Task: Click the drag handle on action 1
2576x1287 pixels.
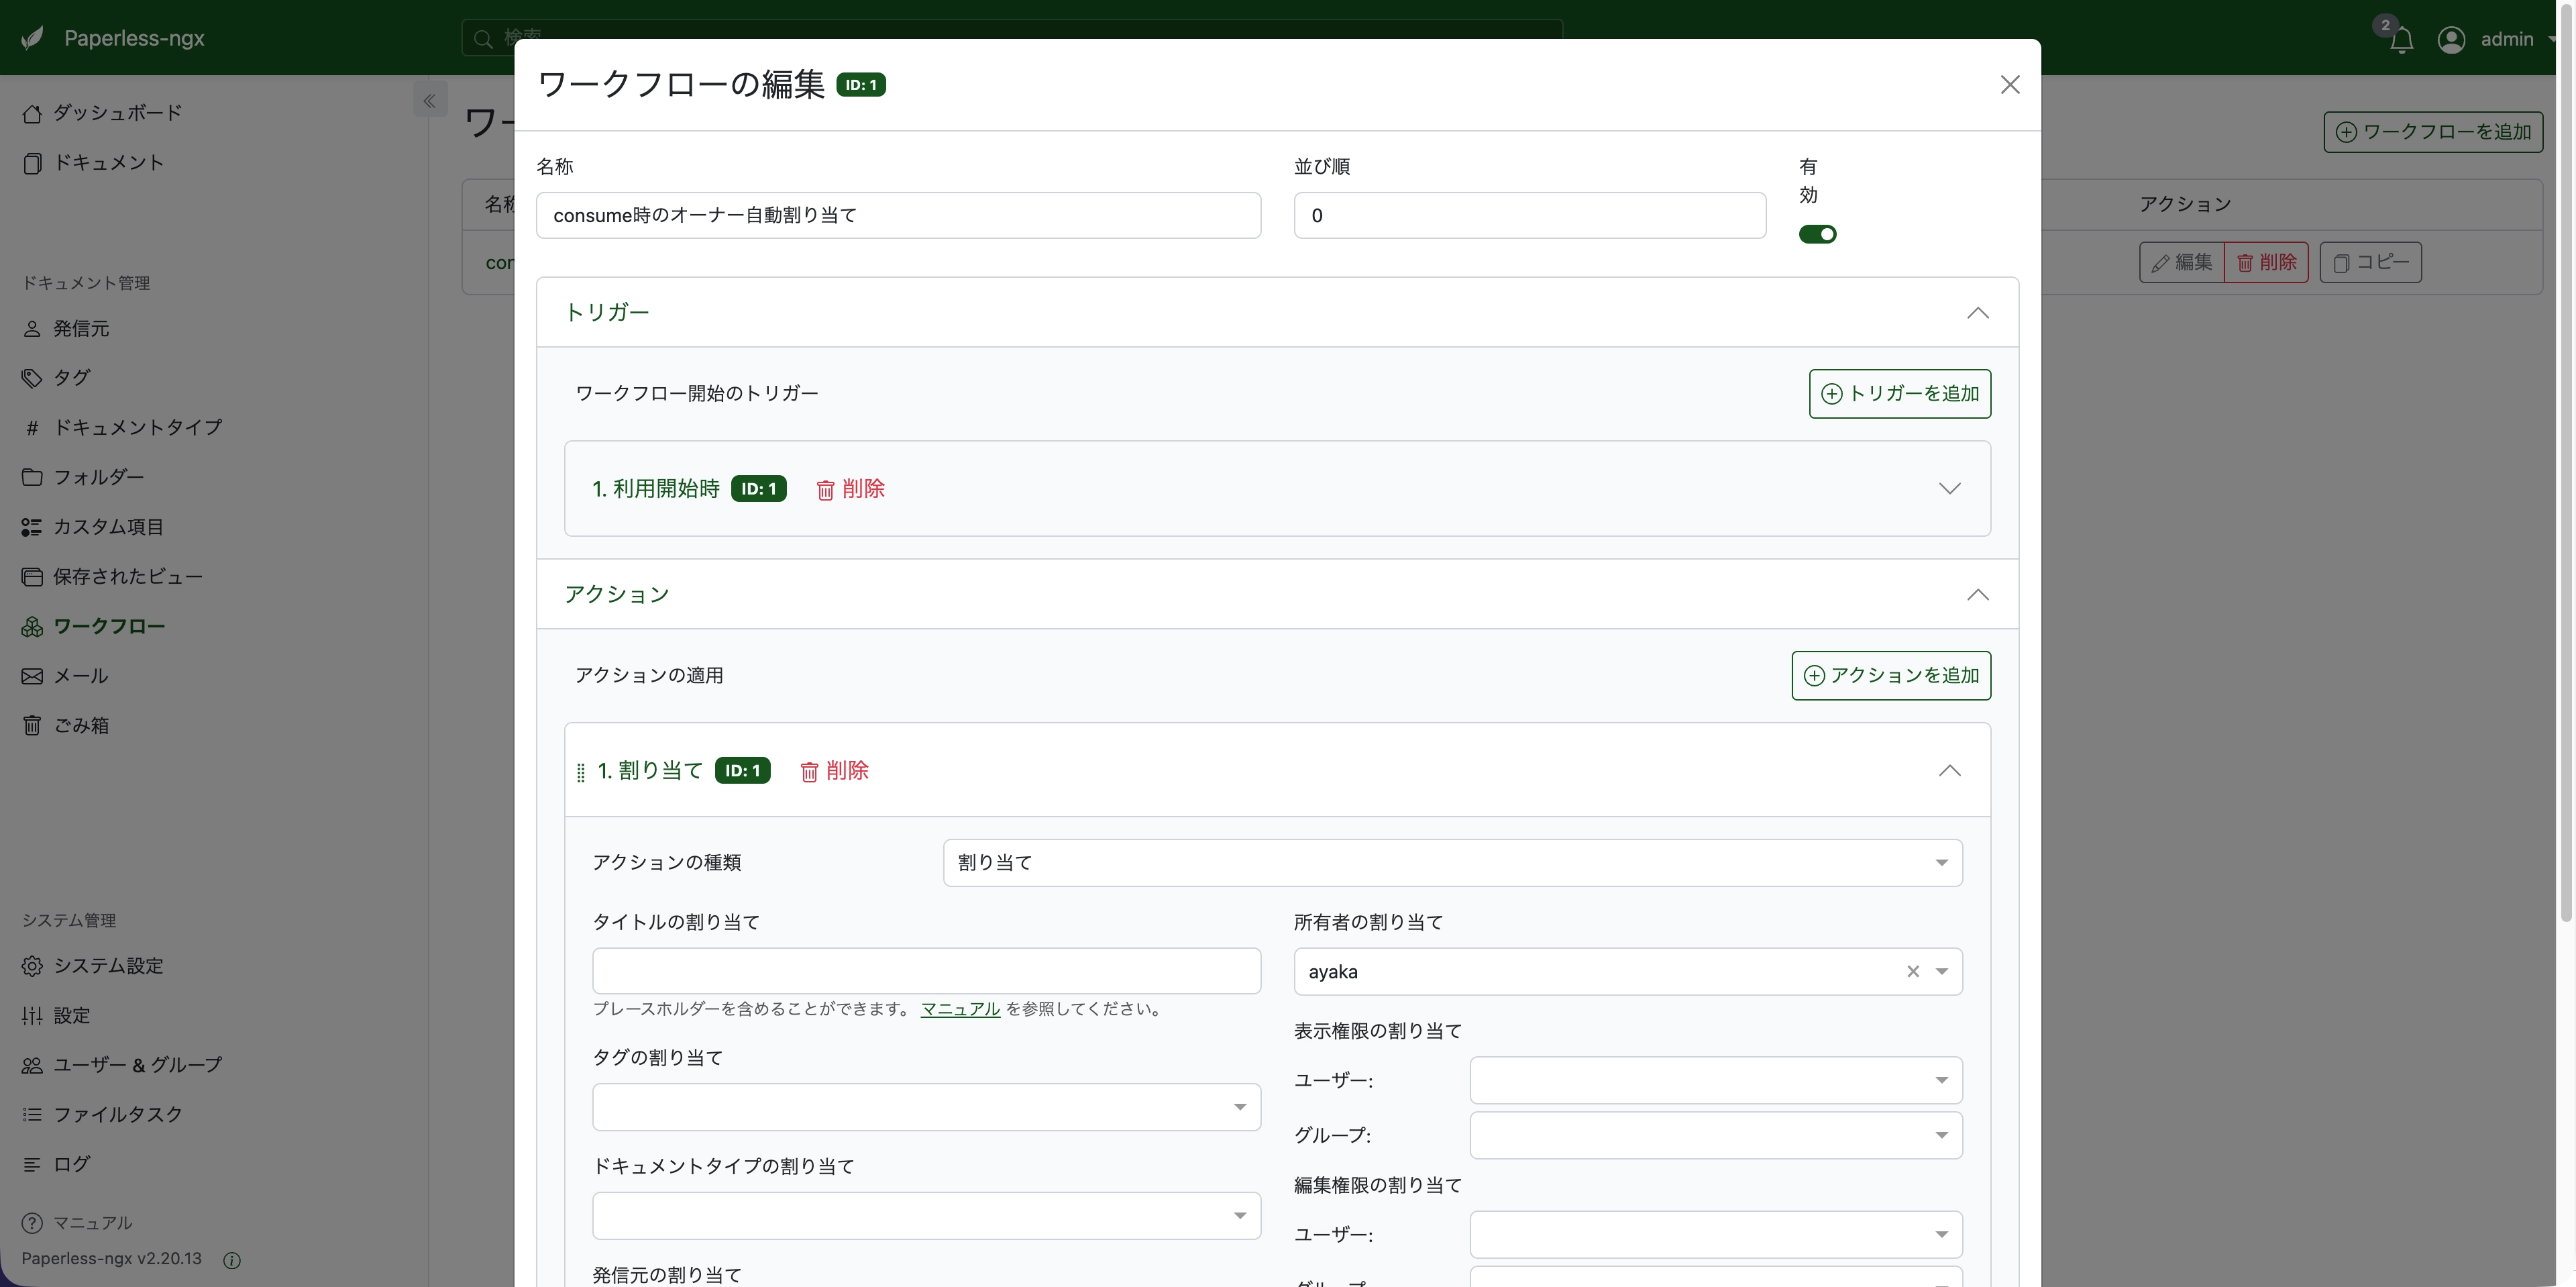Action: coord(581,772)
